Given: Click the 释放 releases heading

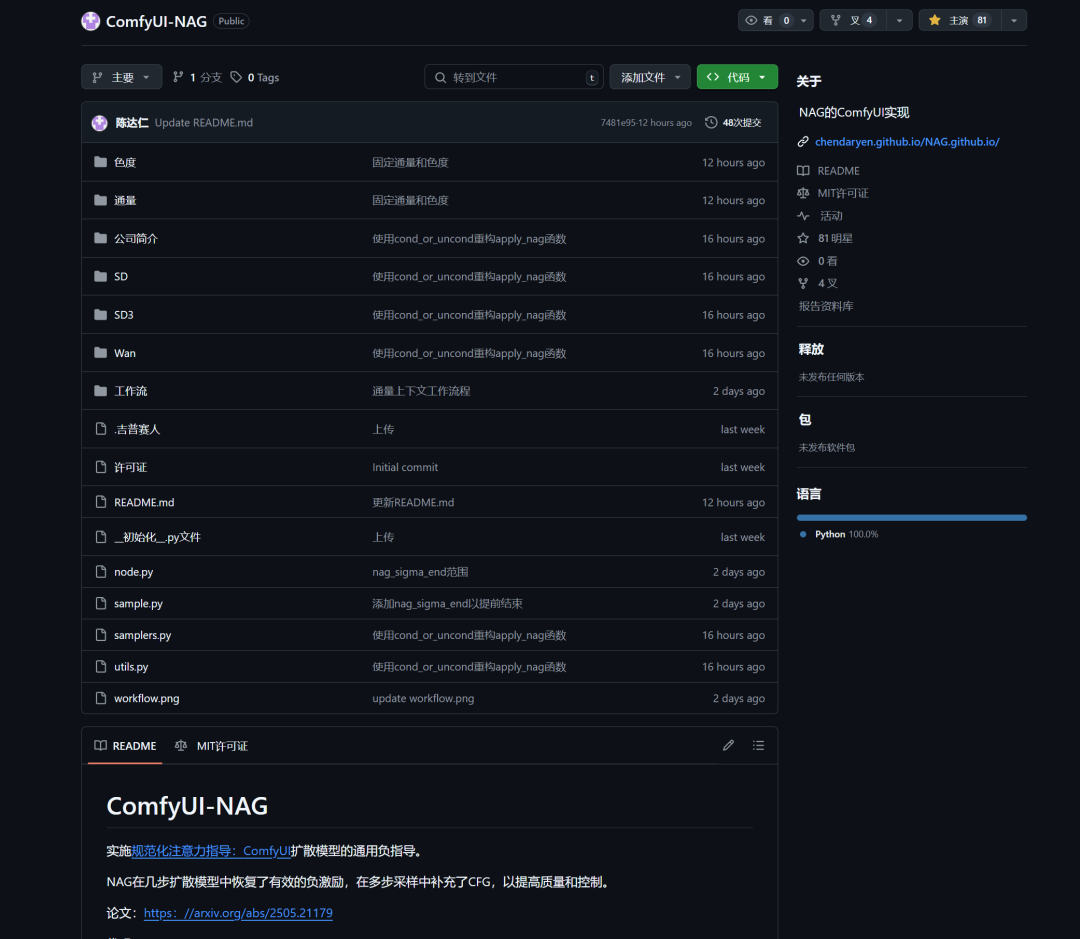Looking at the screenshot, I should pos(811,349).
